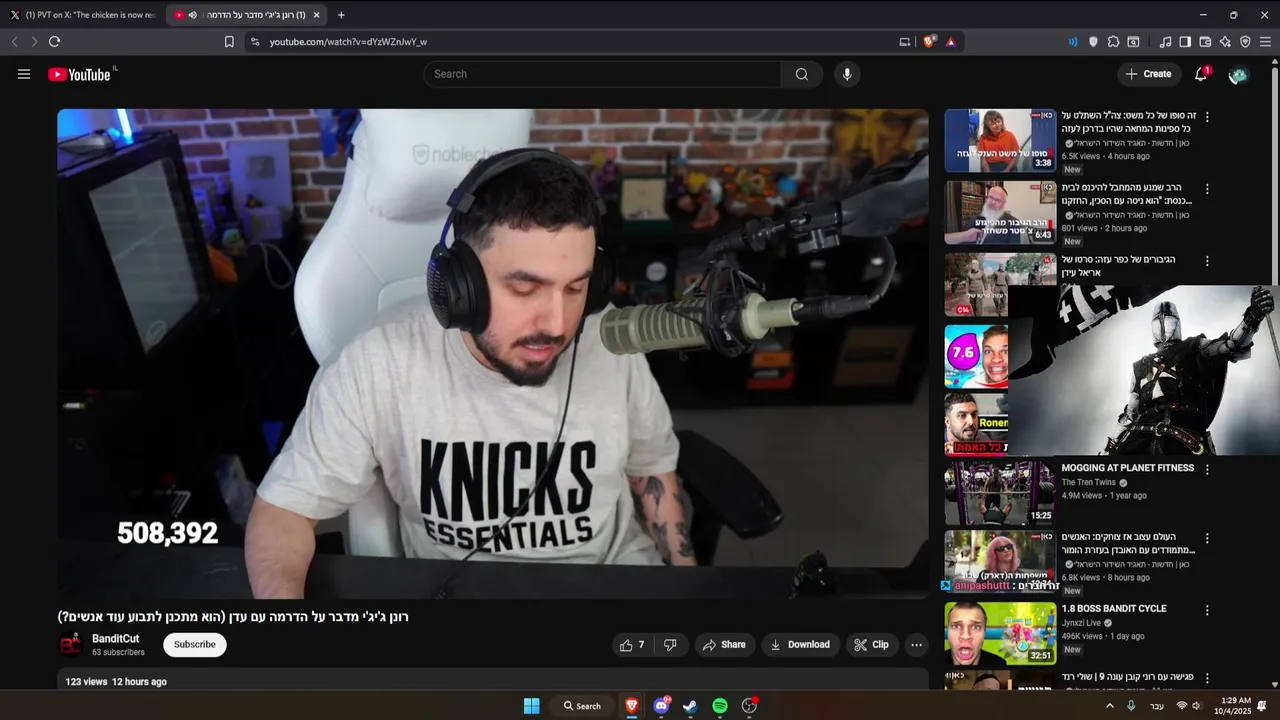
Task: Open the YouTube guide hamburger menu
Action: pyautogui.click(x=24, y=74)
